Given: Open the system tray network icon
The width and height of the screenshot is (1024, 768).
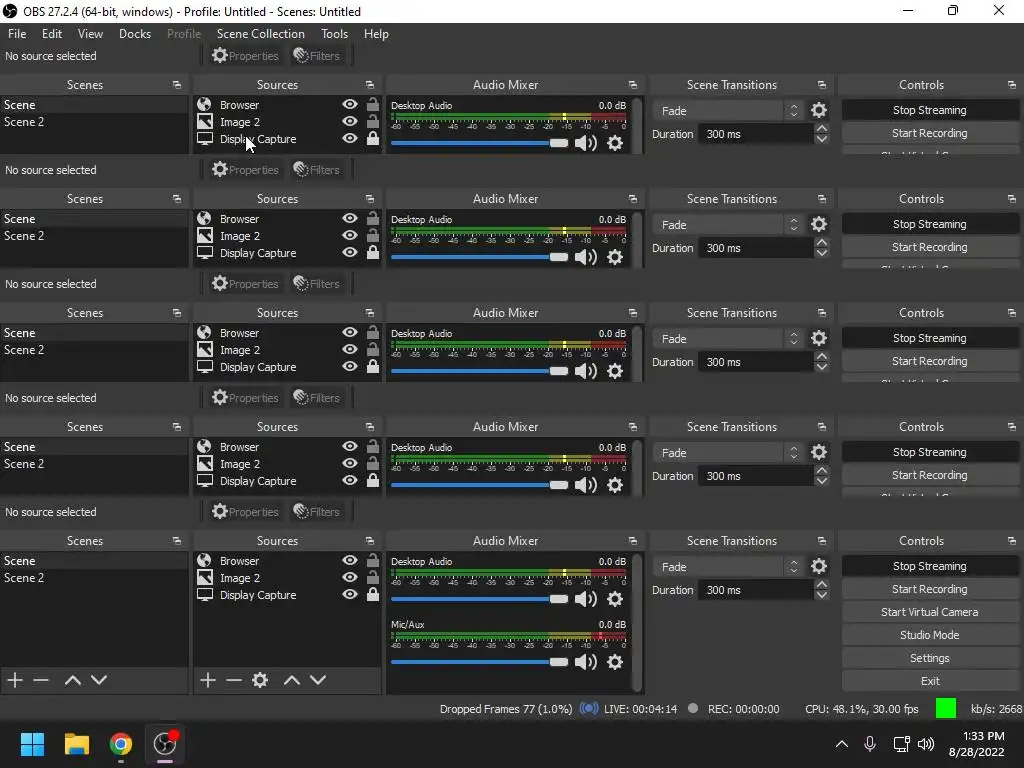Looking at the screenshot, I should (901, 744).
